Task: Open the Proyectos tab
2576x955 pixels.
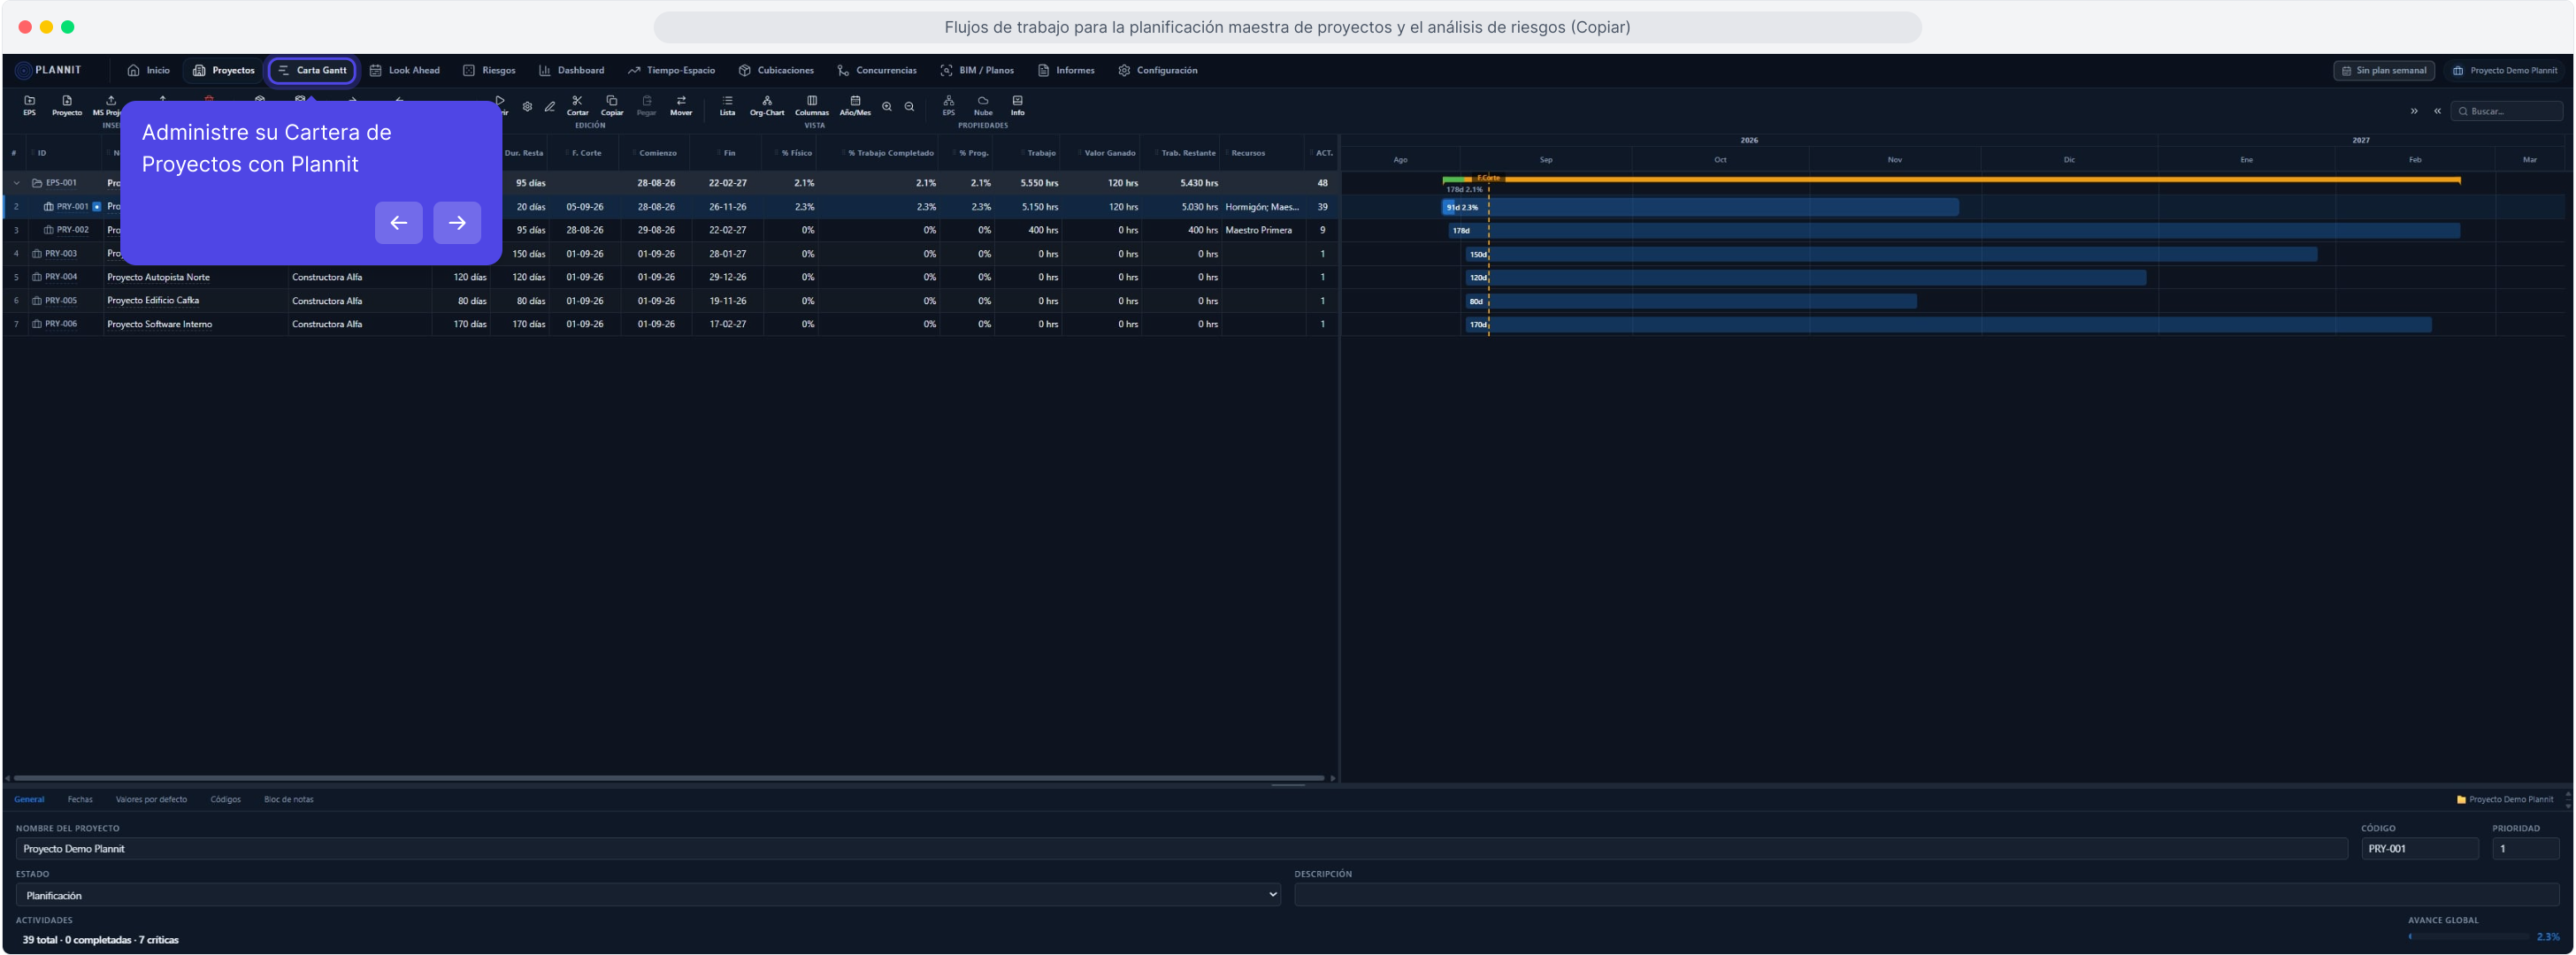Action: [224, 70]
